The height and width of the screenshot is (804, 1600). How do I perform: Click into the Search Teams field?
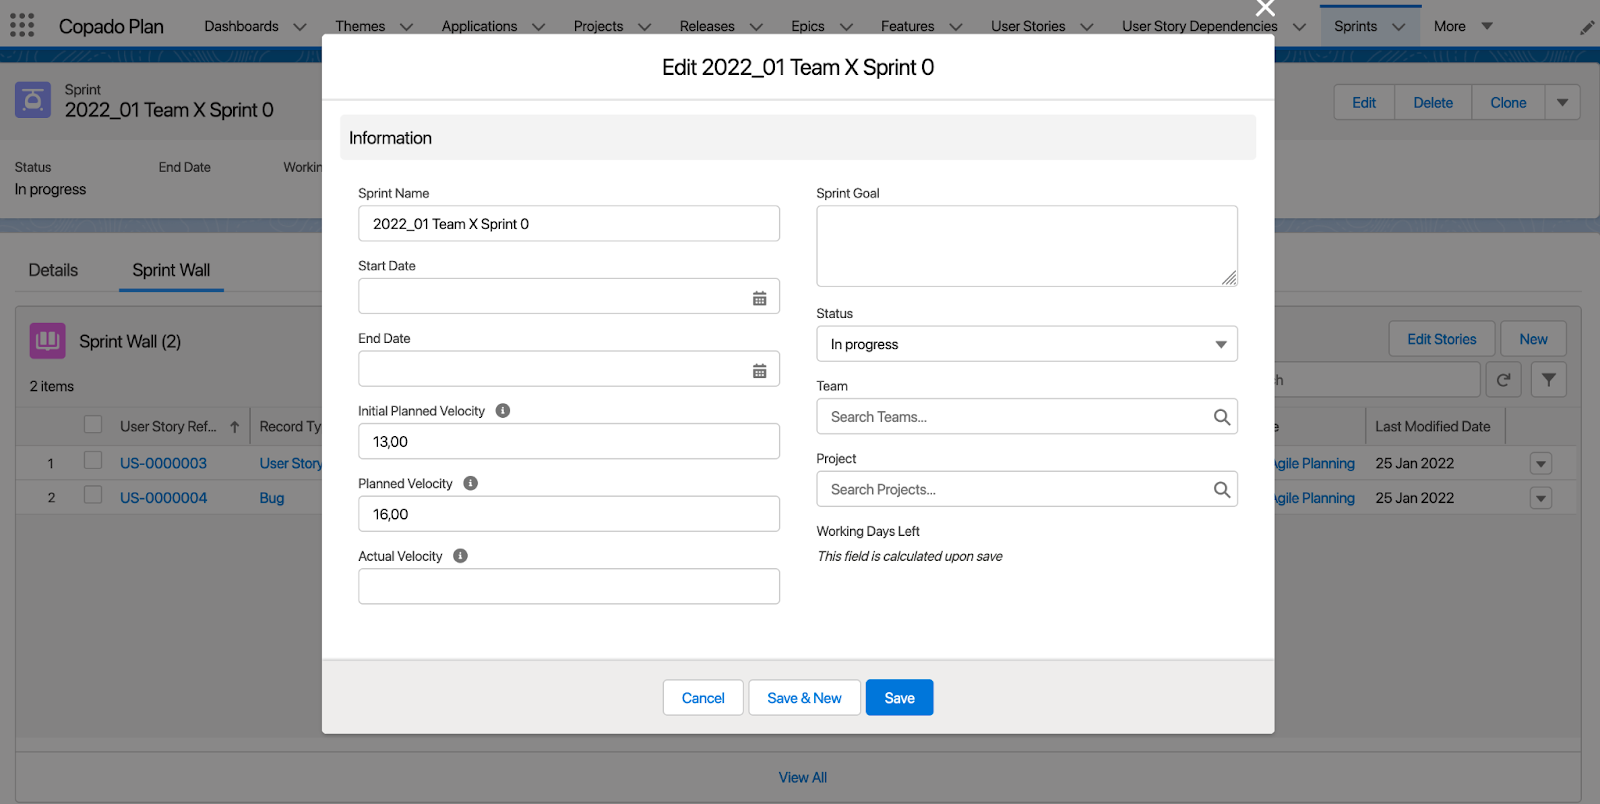pos(1015,417)
